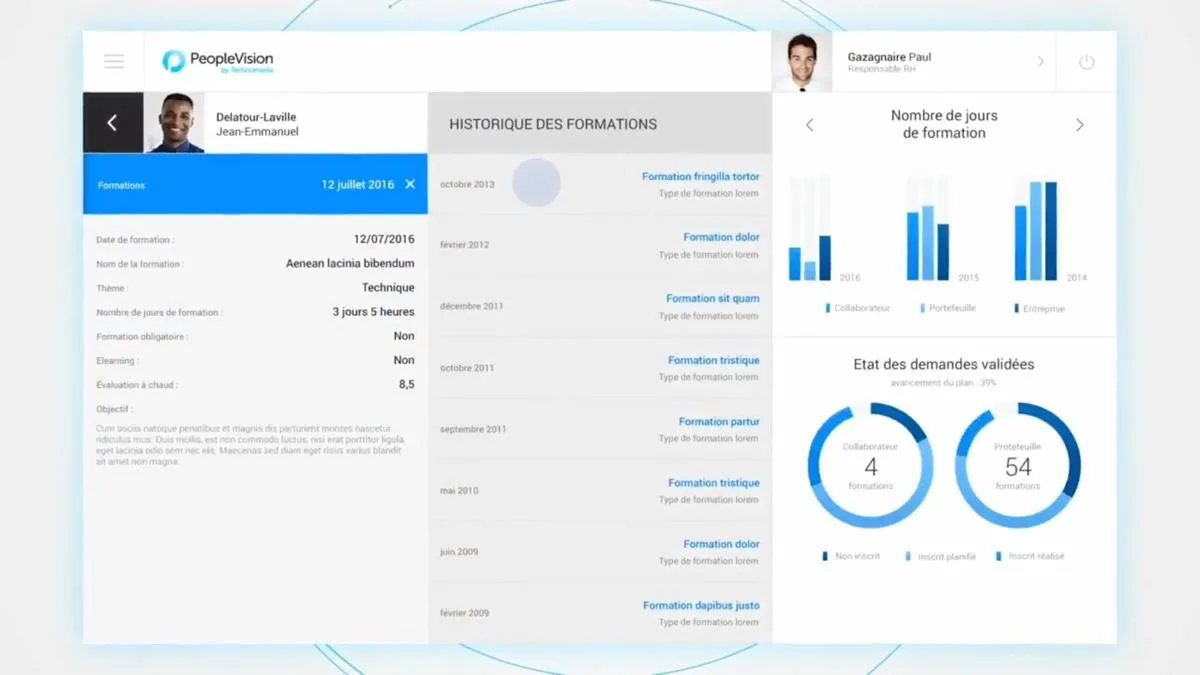1200x675 pixels.
Task: Click Gazagnaire Paul's profile photo
Action: pos(802,62)
